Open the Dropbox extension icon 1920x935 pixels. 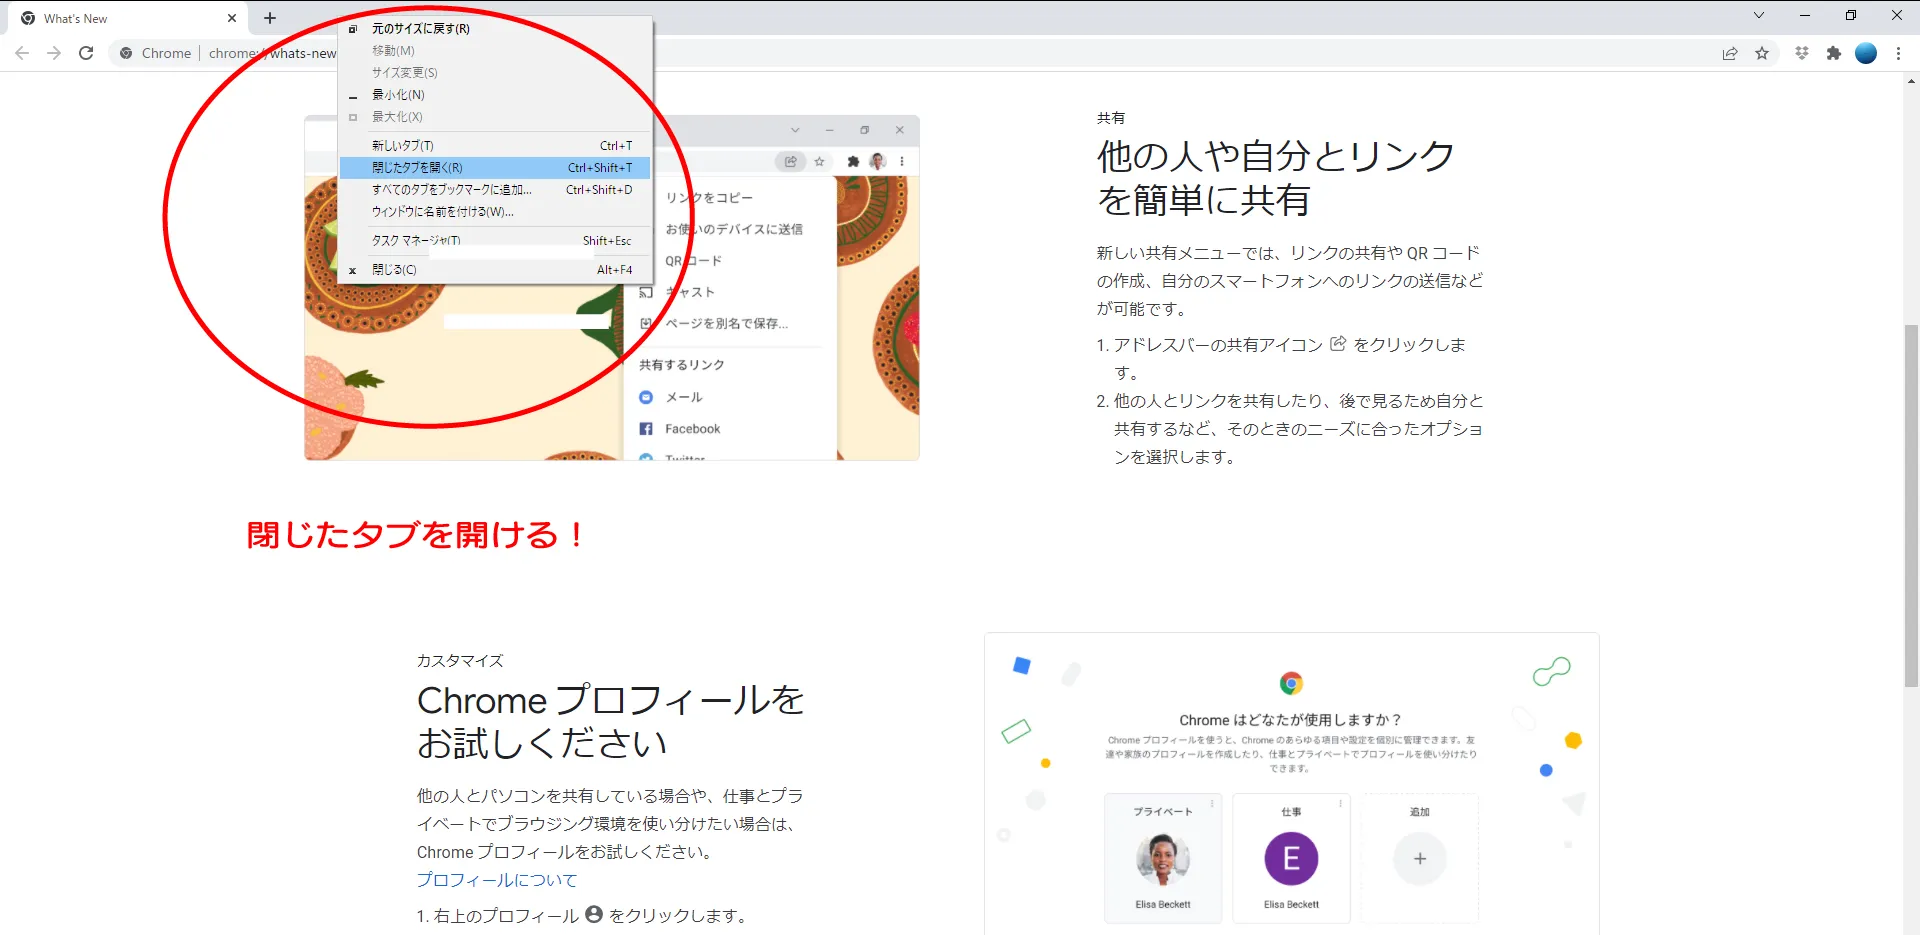[1802, 53]
